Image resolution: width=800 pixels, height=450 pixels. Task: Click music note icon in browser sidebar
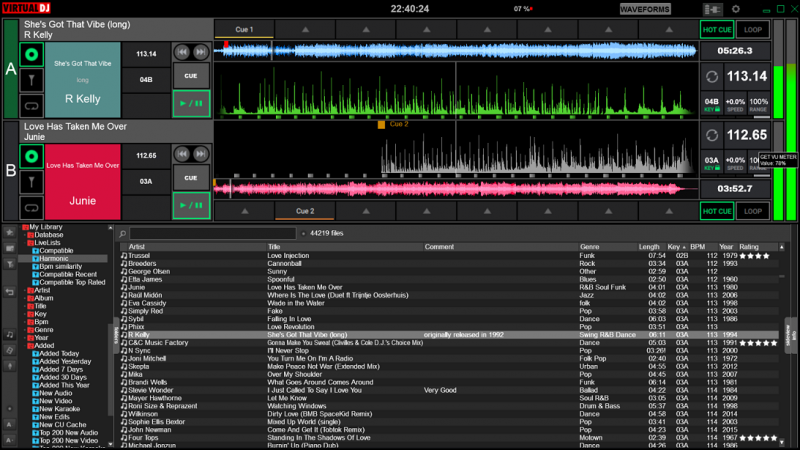click(x=9, y=335)
